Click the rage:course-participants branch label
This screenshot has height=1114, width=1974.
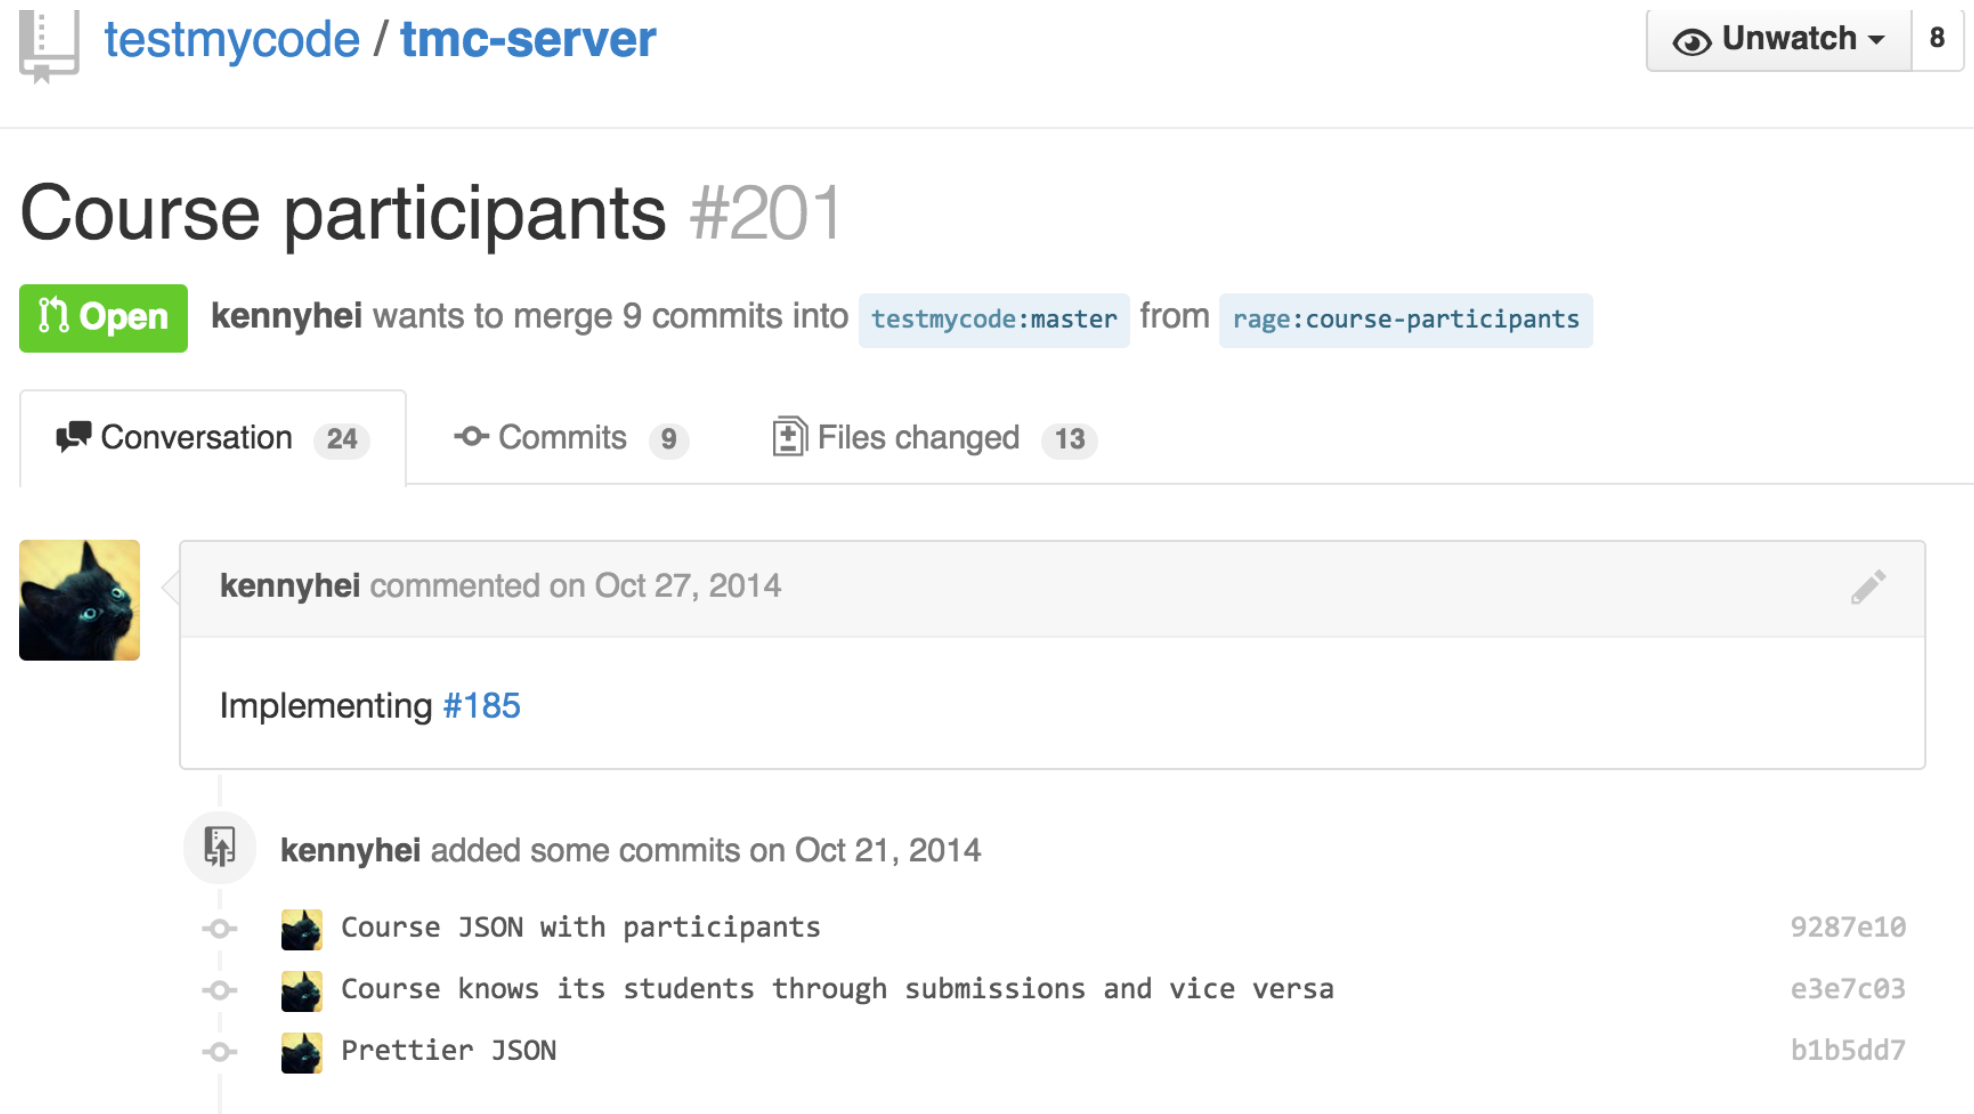point(1405,319)
